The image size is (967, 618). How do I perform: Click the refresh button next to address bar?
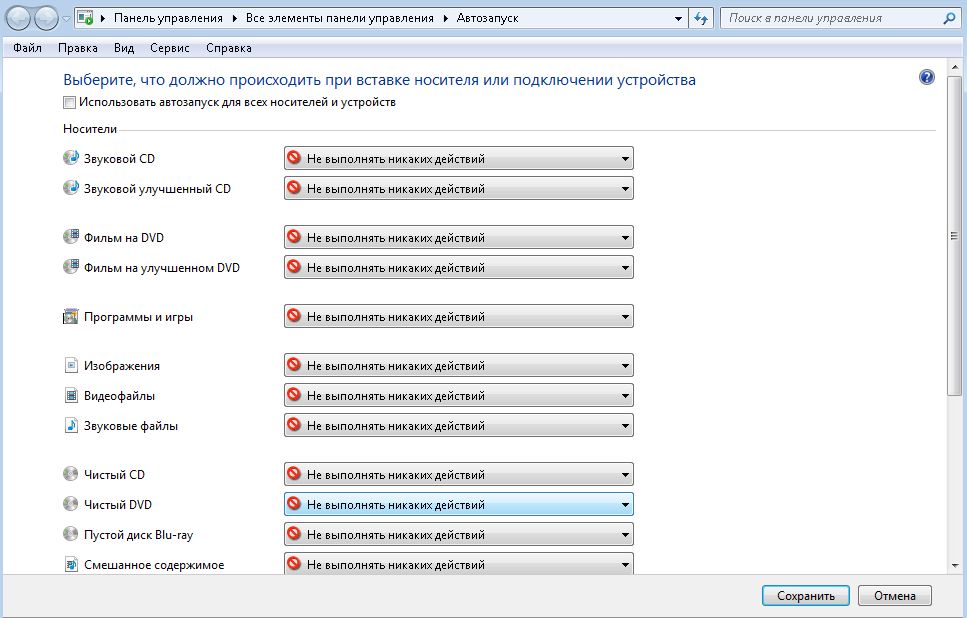tap(701, 19)
